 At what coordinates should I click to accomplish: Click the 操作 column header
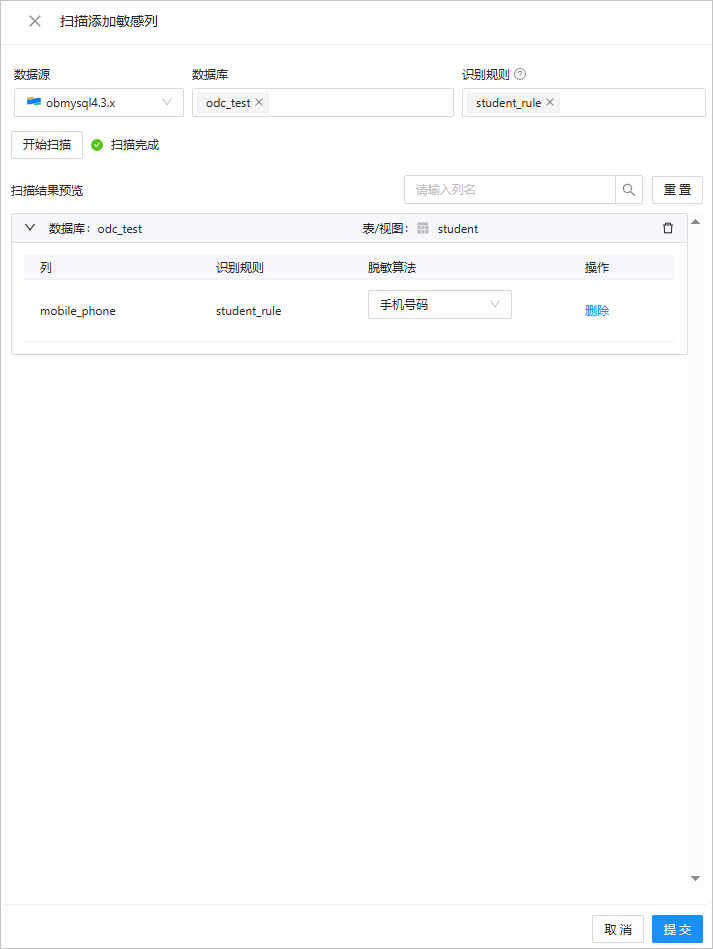[x=597, y=268]
